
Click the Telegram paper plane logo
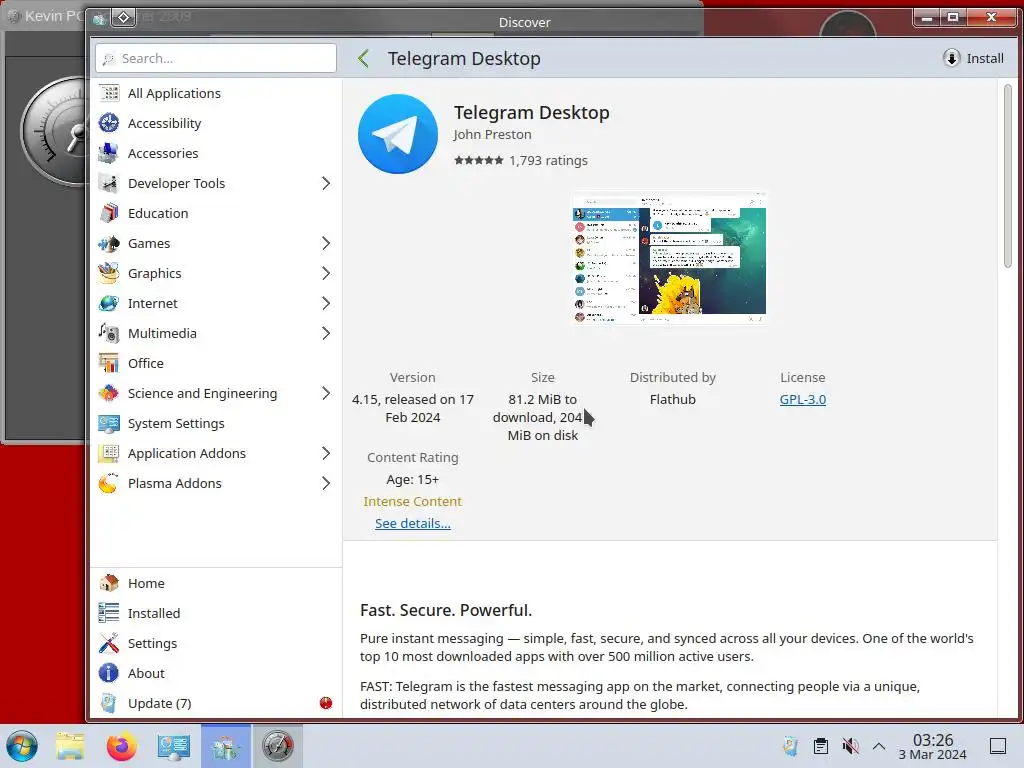tap(398, 134)
